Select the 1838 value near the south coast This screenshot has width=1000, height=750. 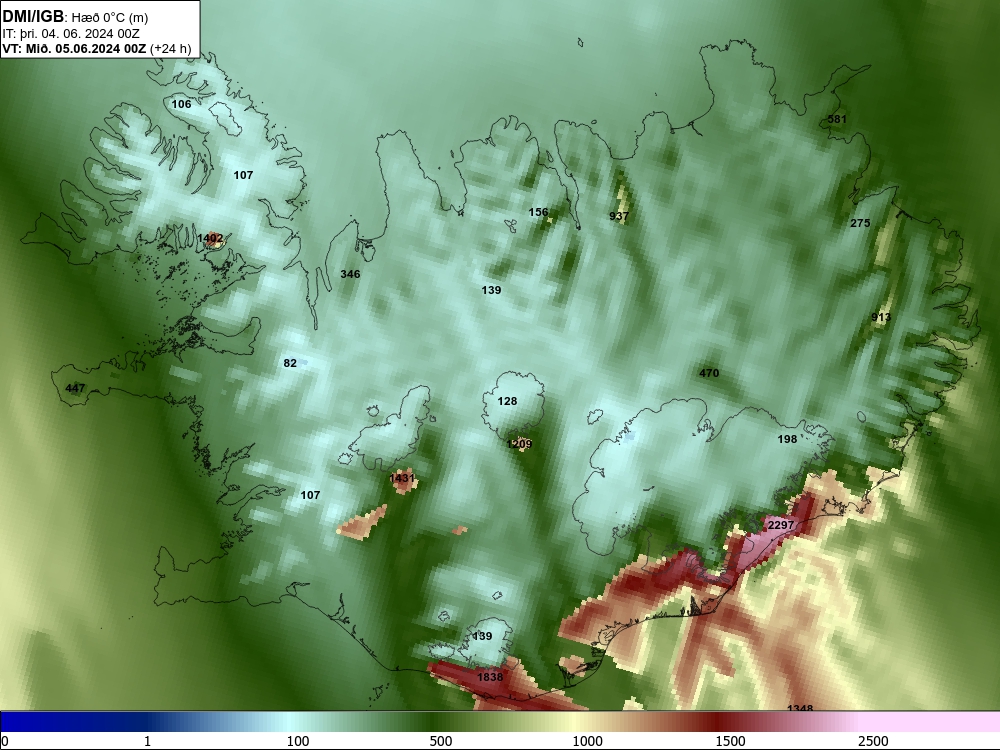coord(490,677)
